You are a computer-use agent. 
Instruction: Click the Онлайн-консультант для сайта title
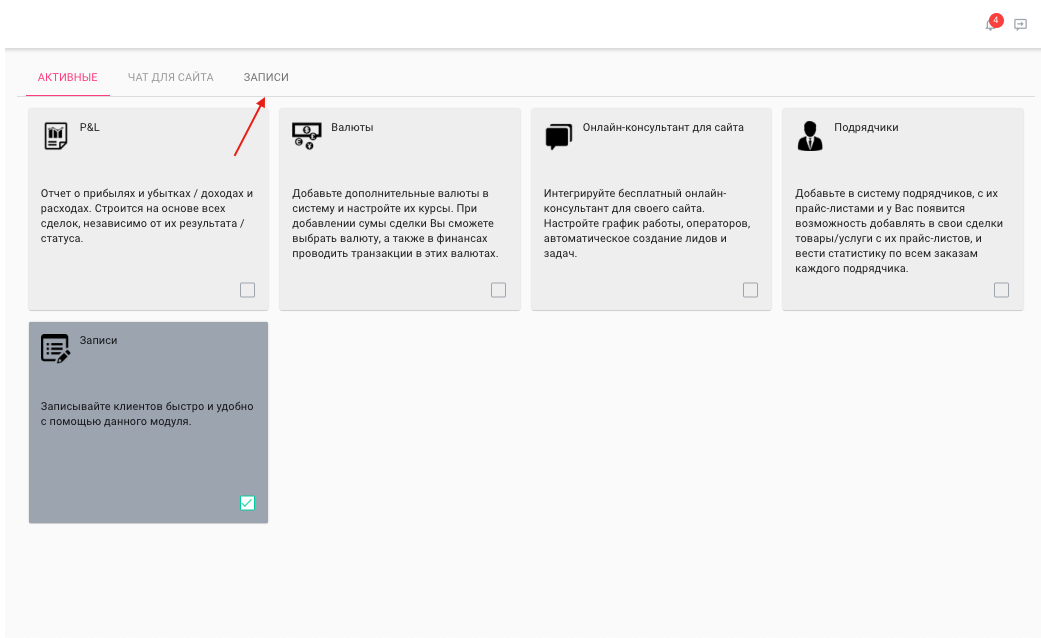point(663,127)
